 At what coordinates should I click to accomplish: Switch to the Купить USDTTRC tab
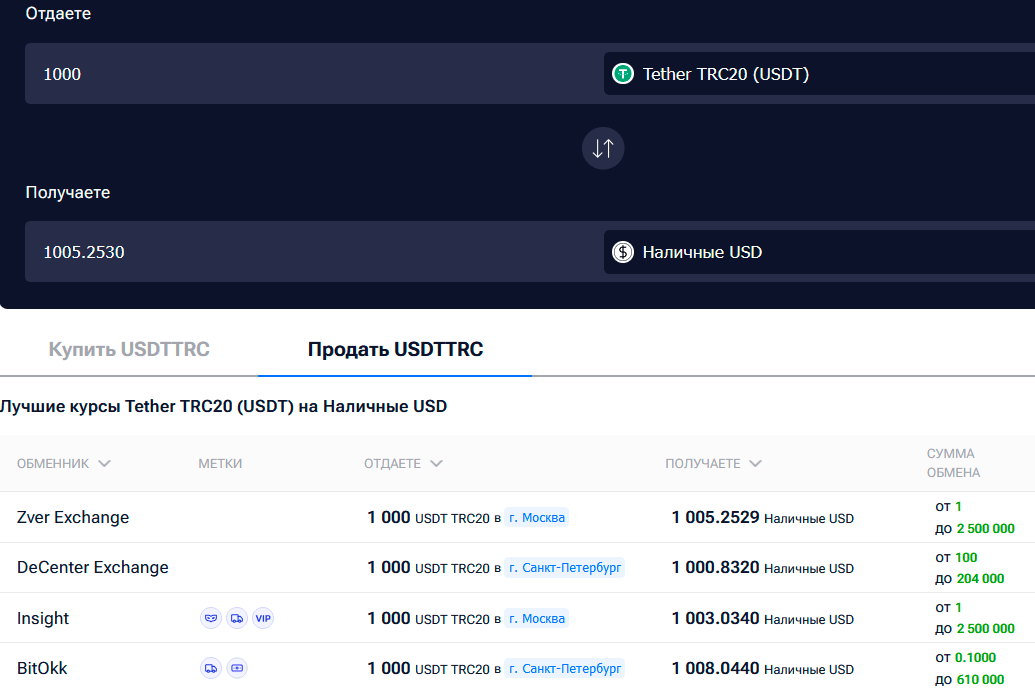[129, 349]
